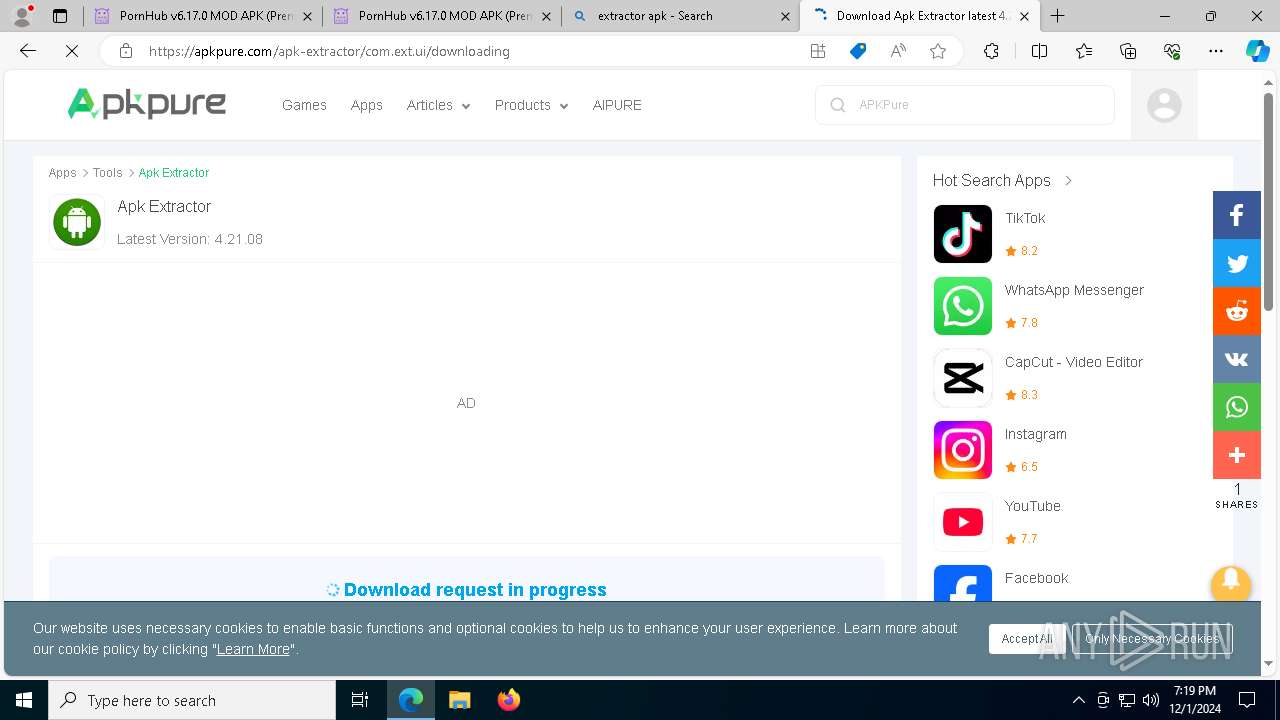1280x720 pixels.
Task: Choose Only Necessary Cookies button
Action: (x=1152, y=639)
